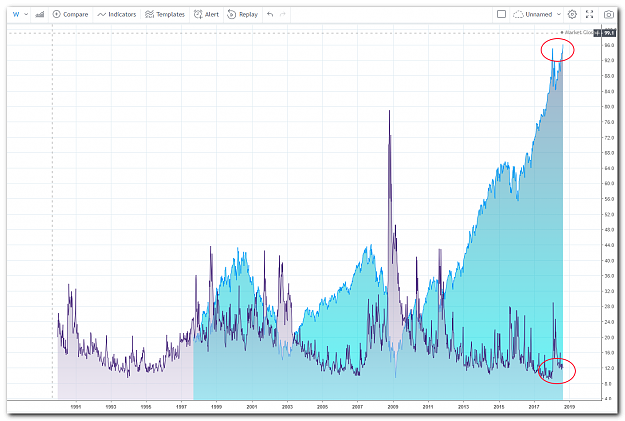This screenshot has height=421, width=625.
Task: Click the 1999 label on time axis
Action: pos(216,407)
